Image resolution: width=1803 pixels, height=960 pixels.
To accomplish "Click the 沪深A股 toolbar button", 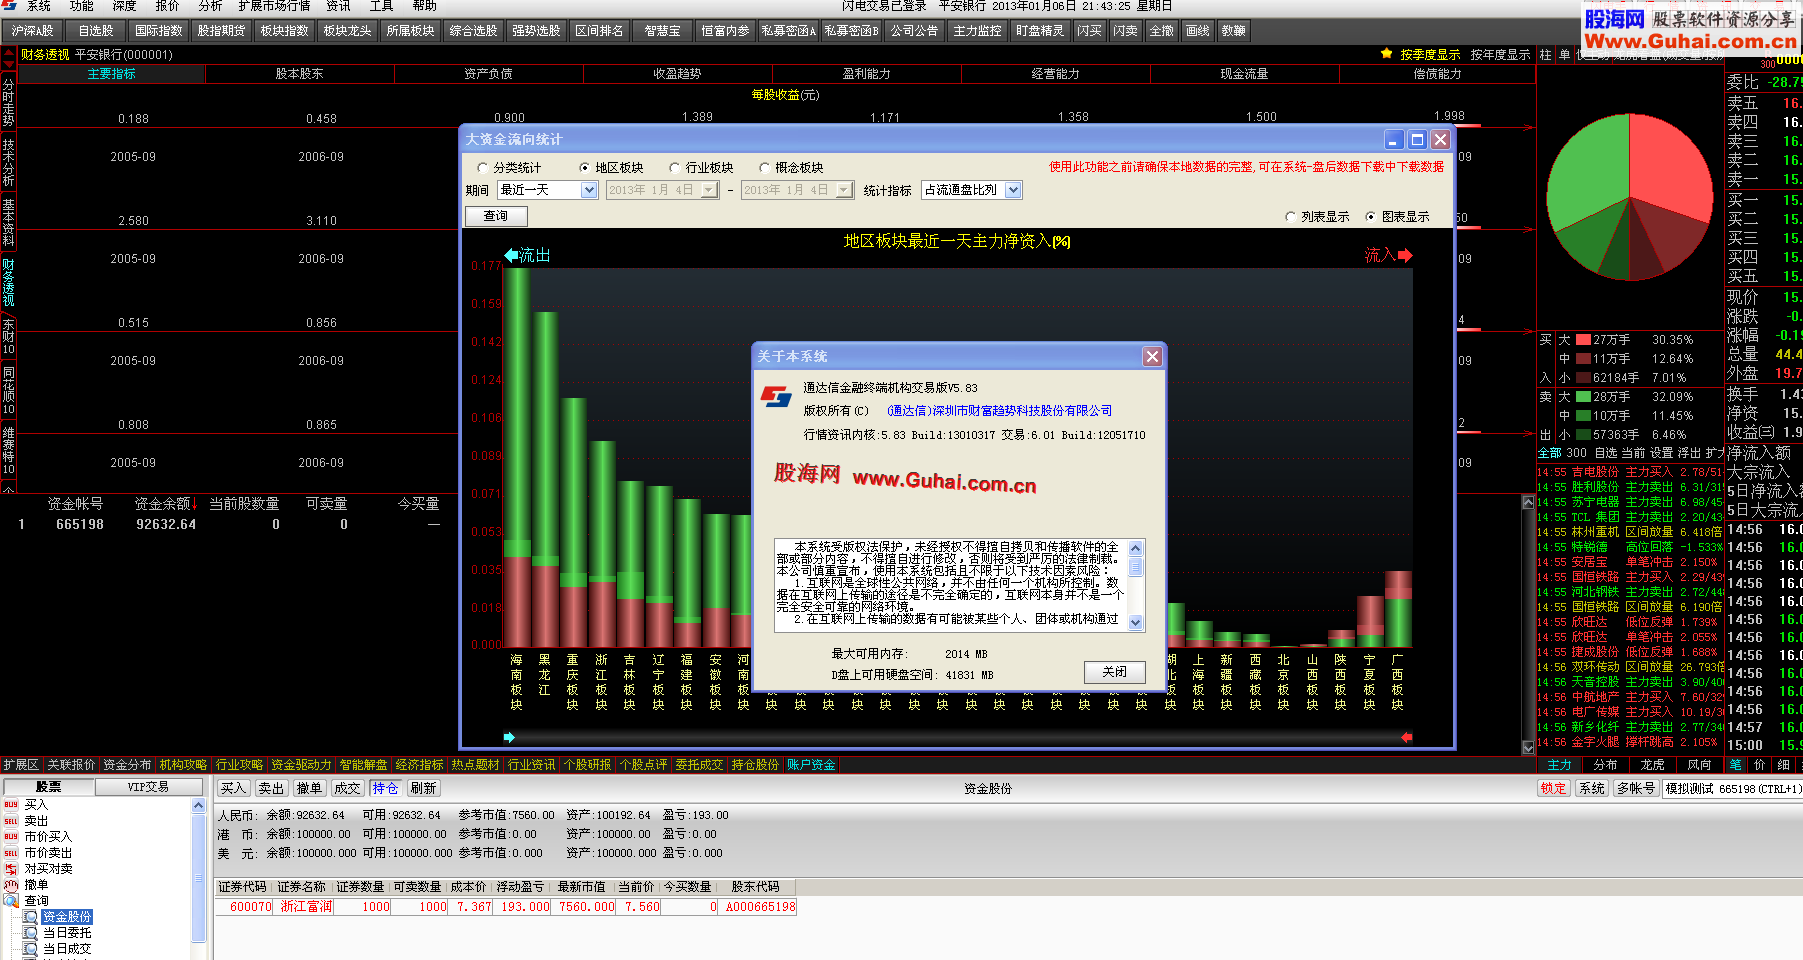I will point(32,31).
